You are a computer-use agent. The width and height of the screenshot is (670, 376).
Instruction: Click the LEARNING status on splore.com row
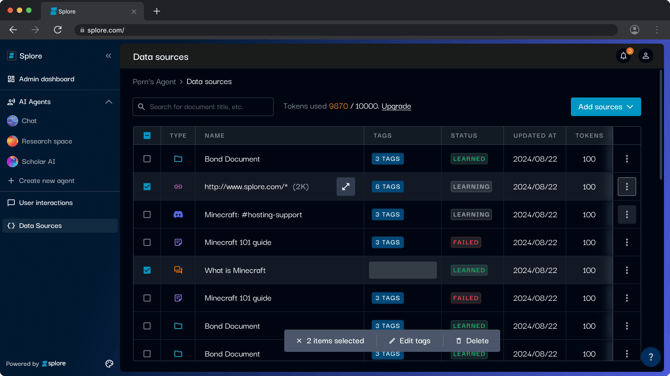pyautogui.click(x=471, y=187)
